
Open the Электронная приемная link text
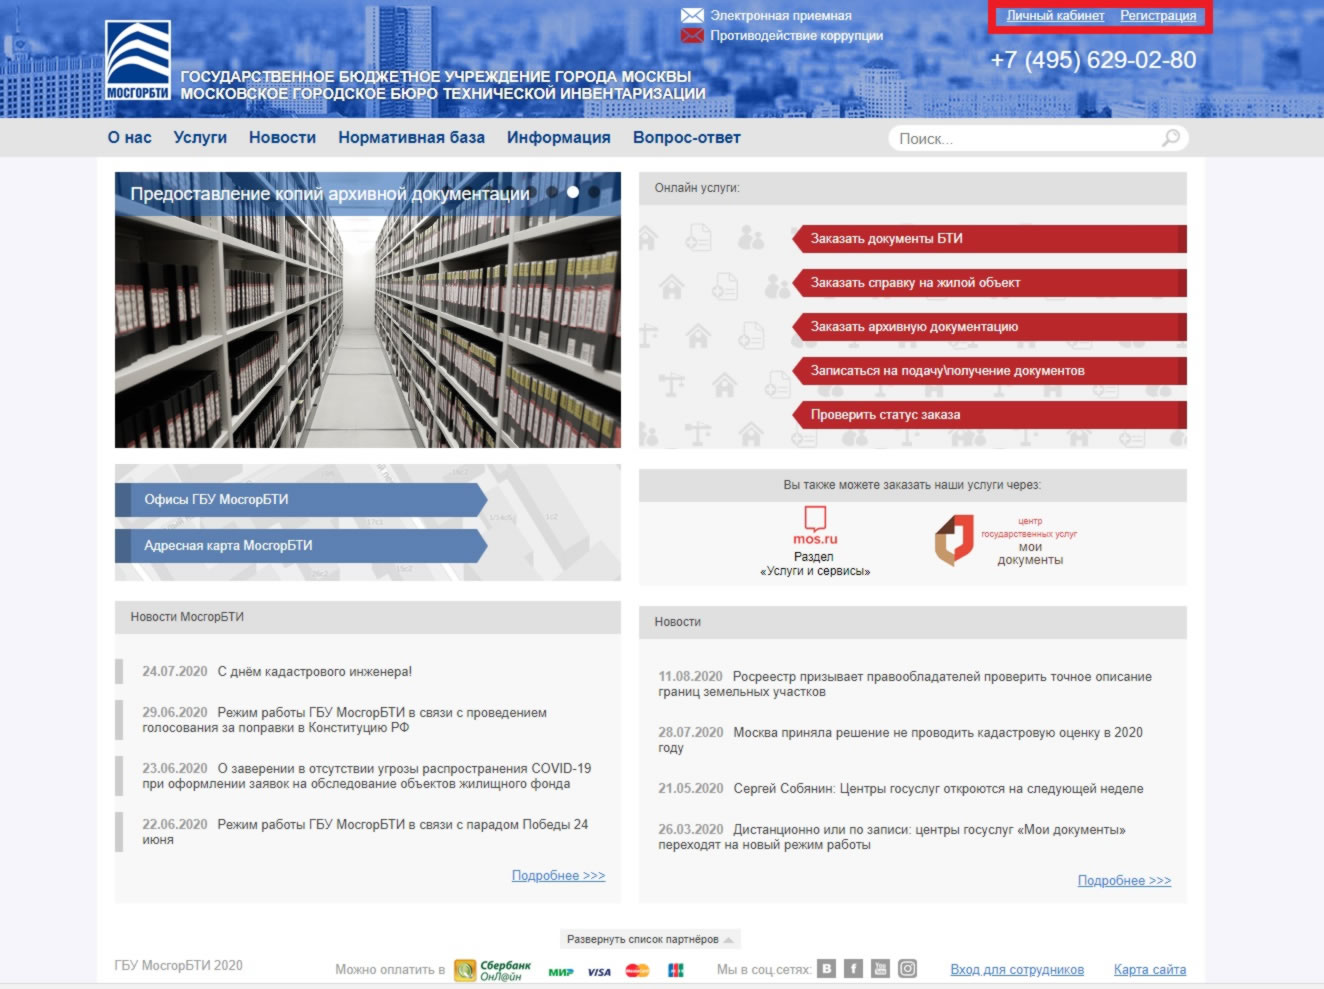(781, 16)
